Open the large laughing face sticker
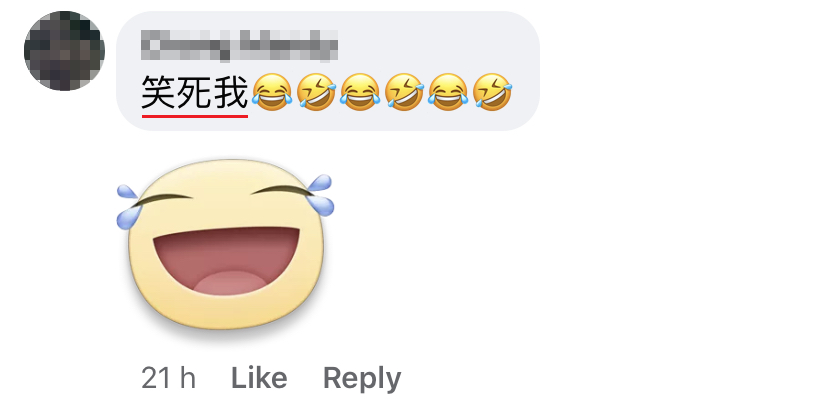This screenshot has width=828, height=404. [x=225, y=245]
